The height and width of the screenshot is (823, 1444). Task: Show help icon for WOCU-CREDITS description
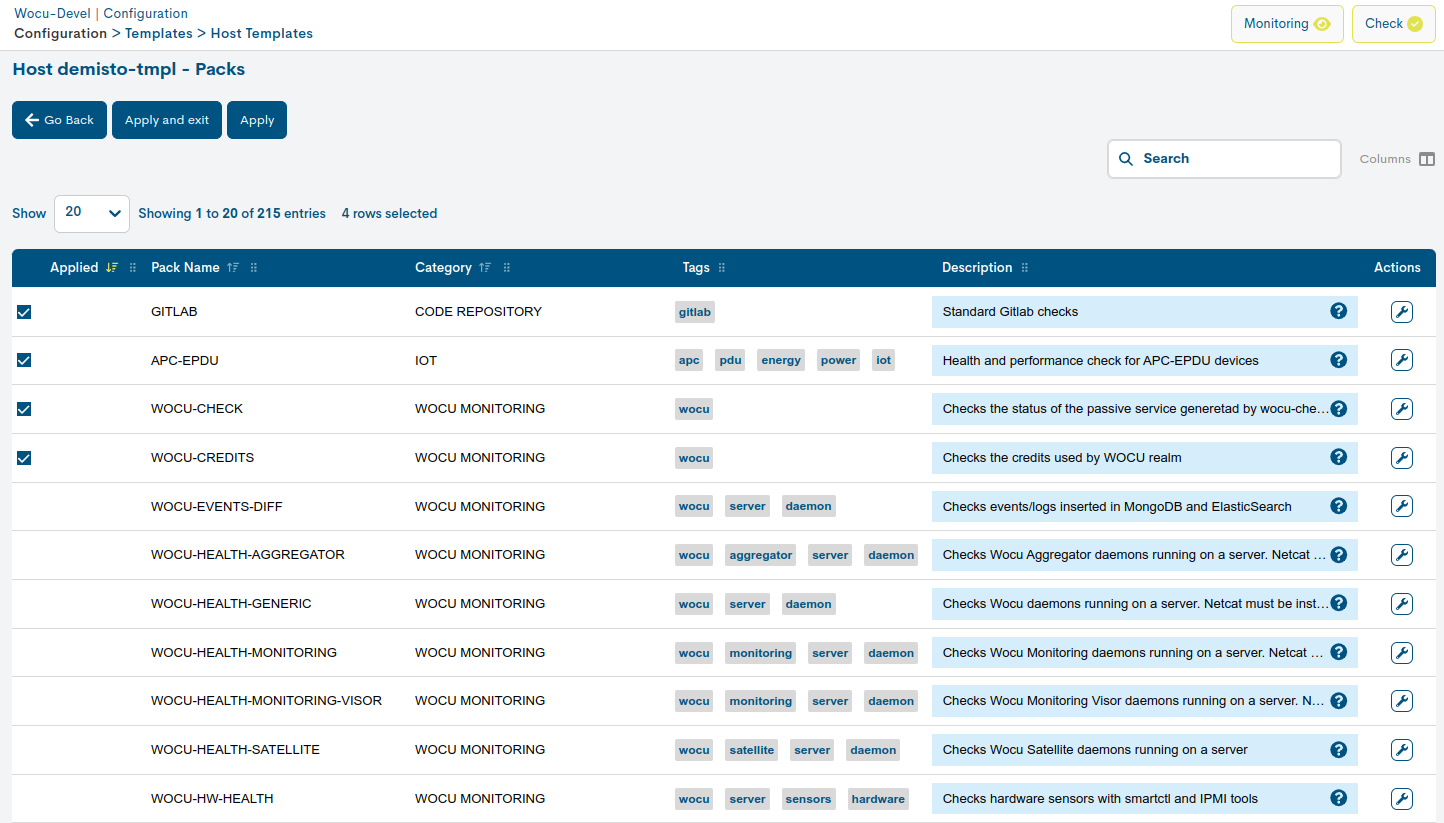point(1339,457)
